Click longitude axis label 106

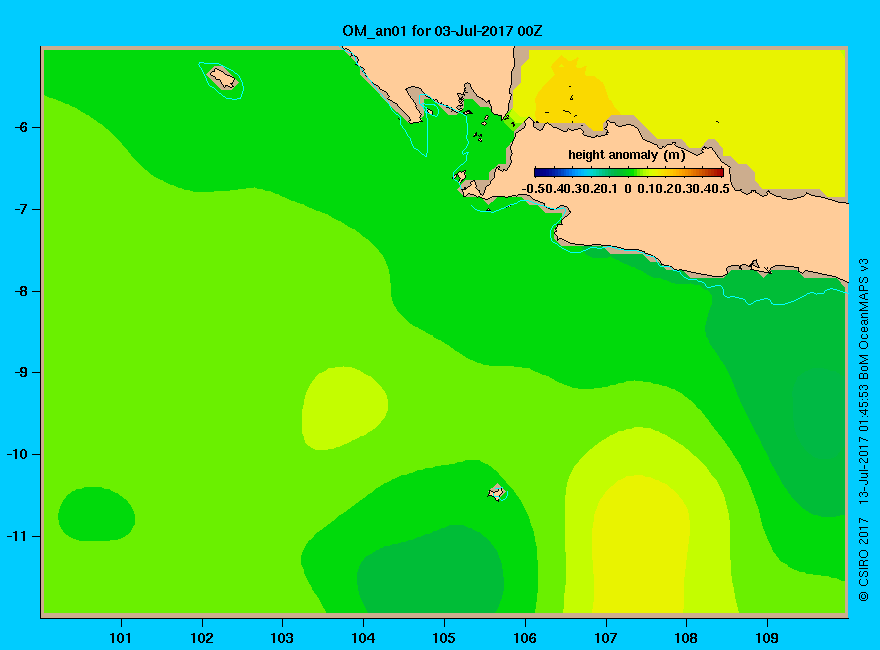coord(525,638)
